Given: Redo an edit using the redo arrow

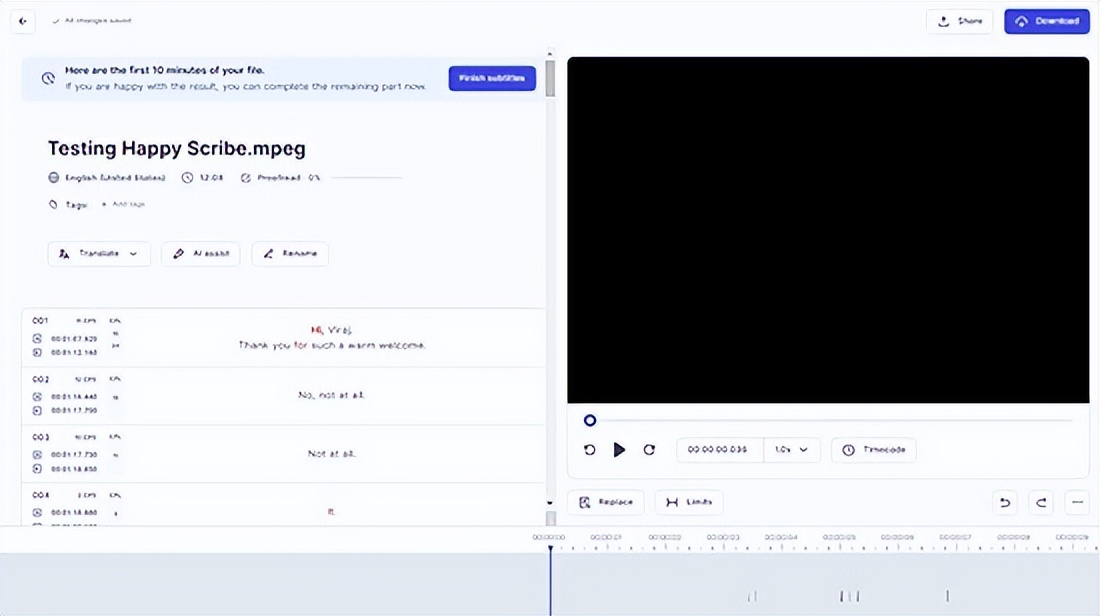Looking at the screenshot, I should tap(1040, 502).
